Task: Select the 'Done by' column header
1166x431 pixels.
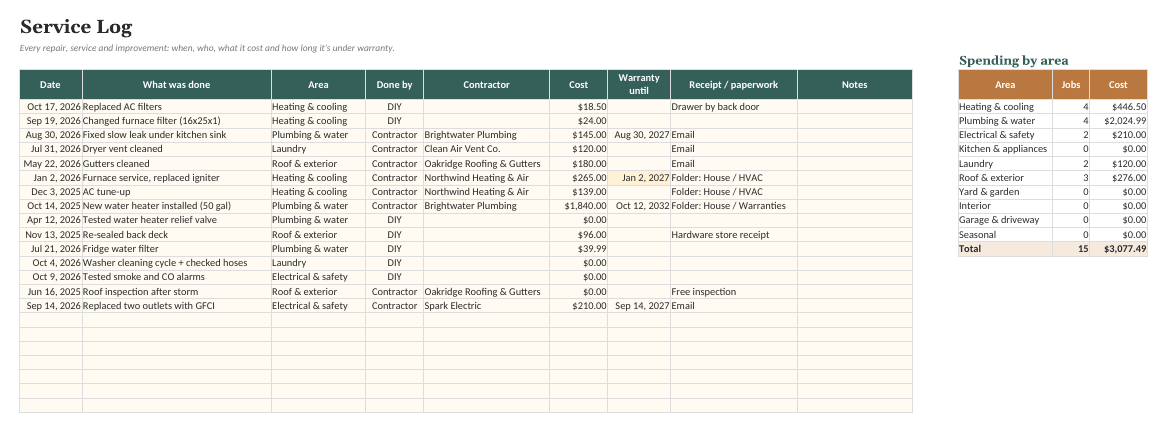Action: point(394,85)
